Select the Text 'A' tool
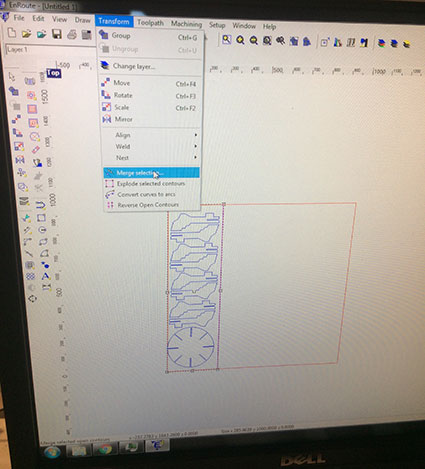The width and height of the screenshot is (425, 469). 45,276
